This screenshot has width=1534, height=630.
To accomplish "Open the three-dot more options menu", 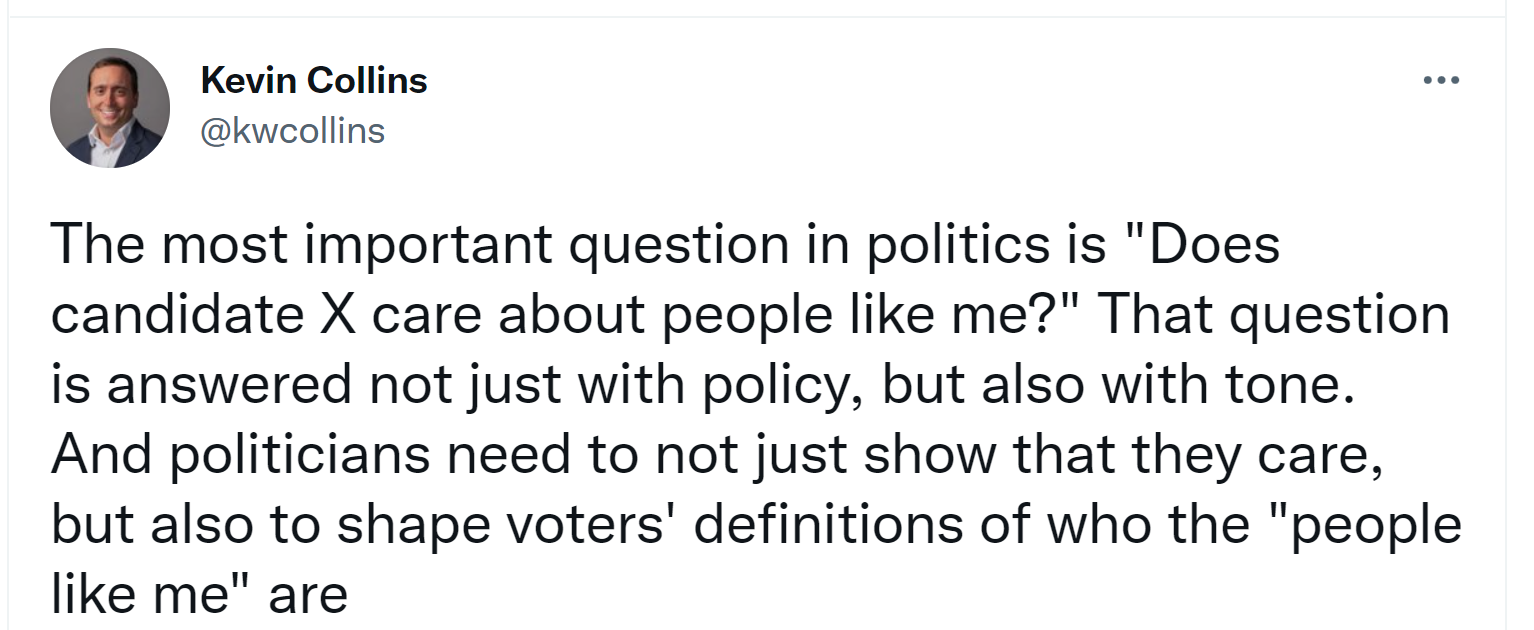I will [x=1442, y=80].
